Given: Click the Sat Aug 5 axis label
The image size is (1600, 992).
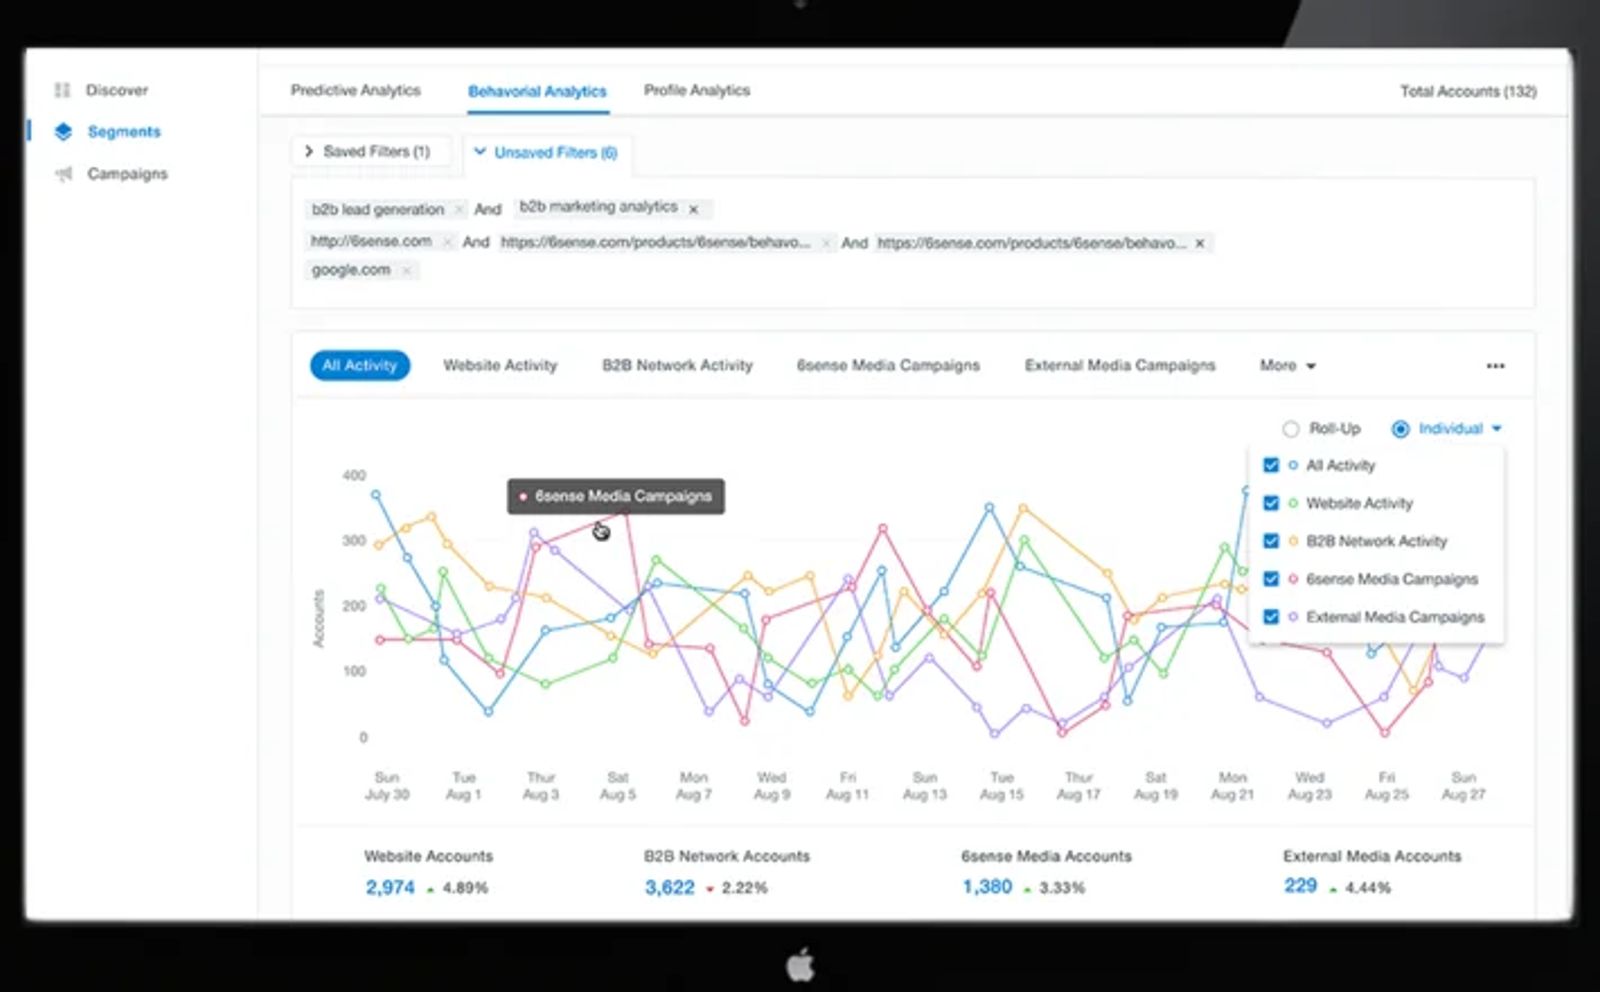Looking at the screenshot, I should pos(618,786).
